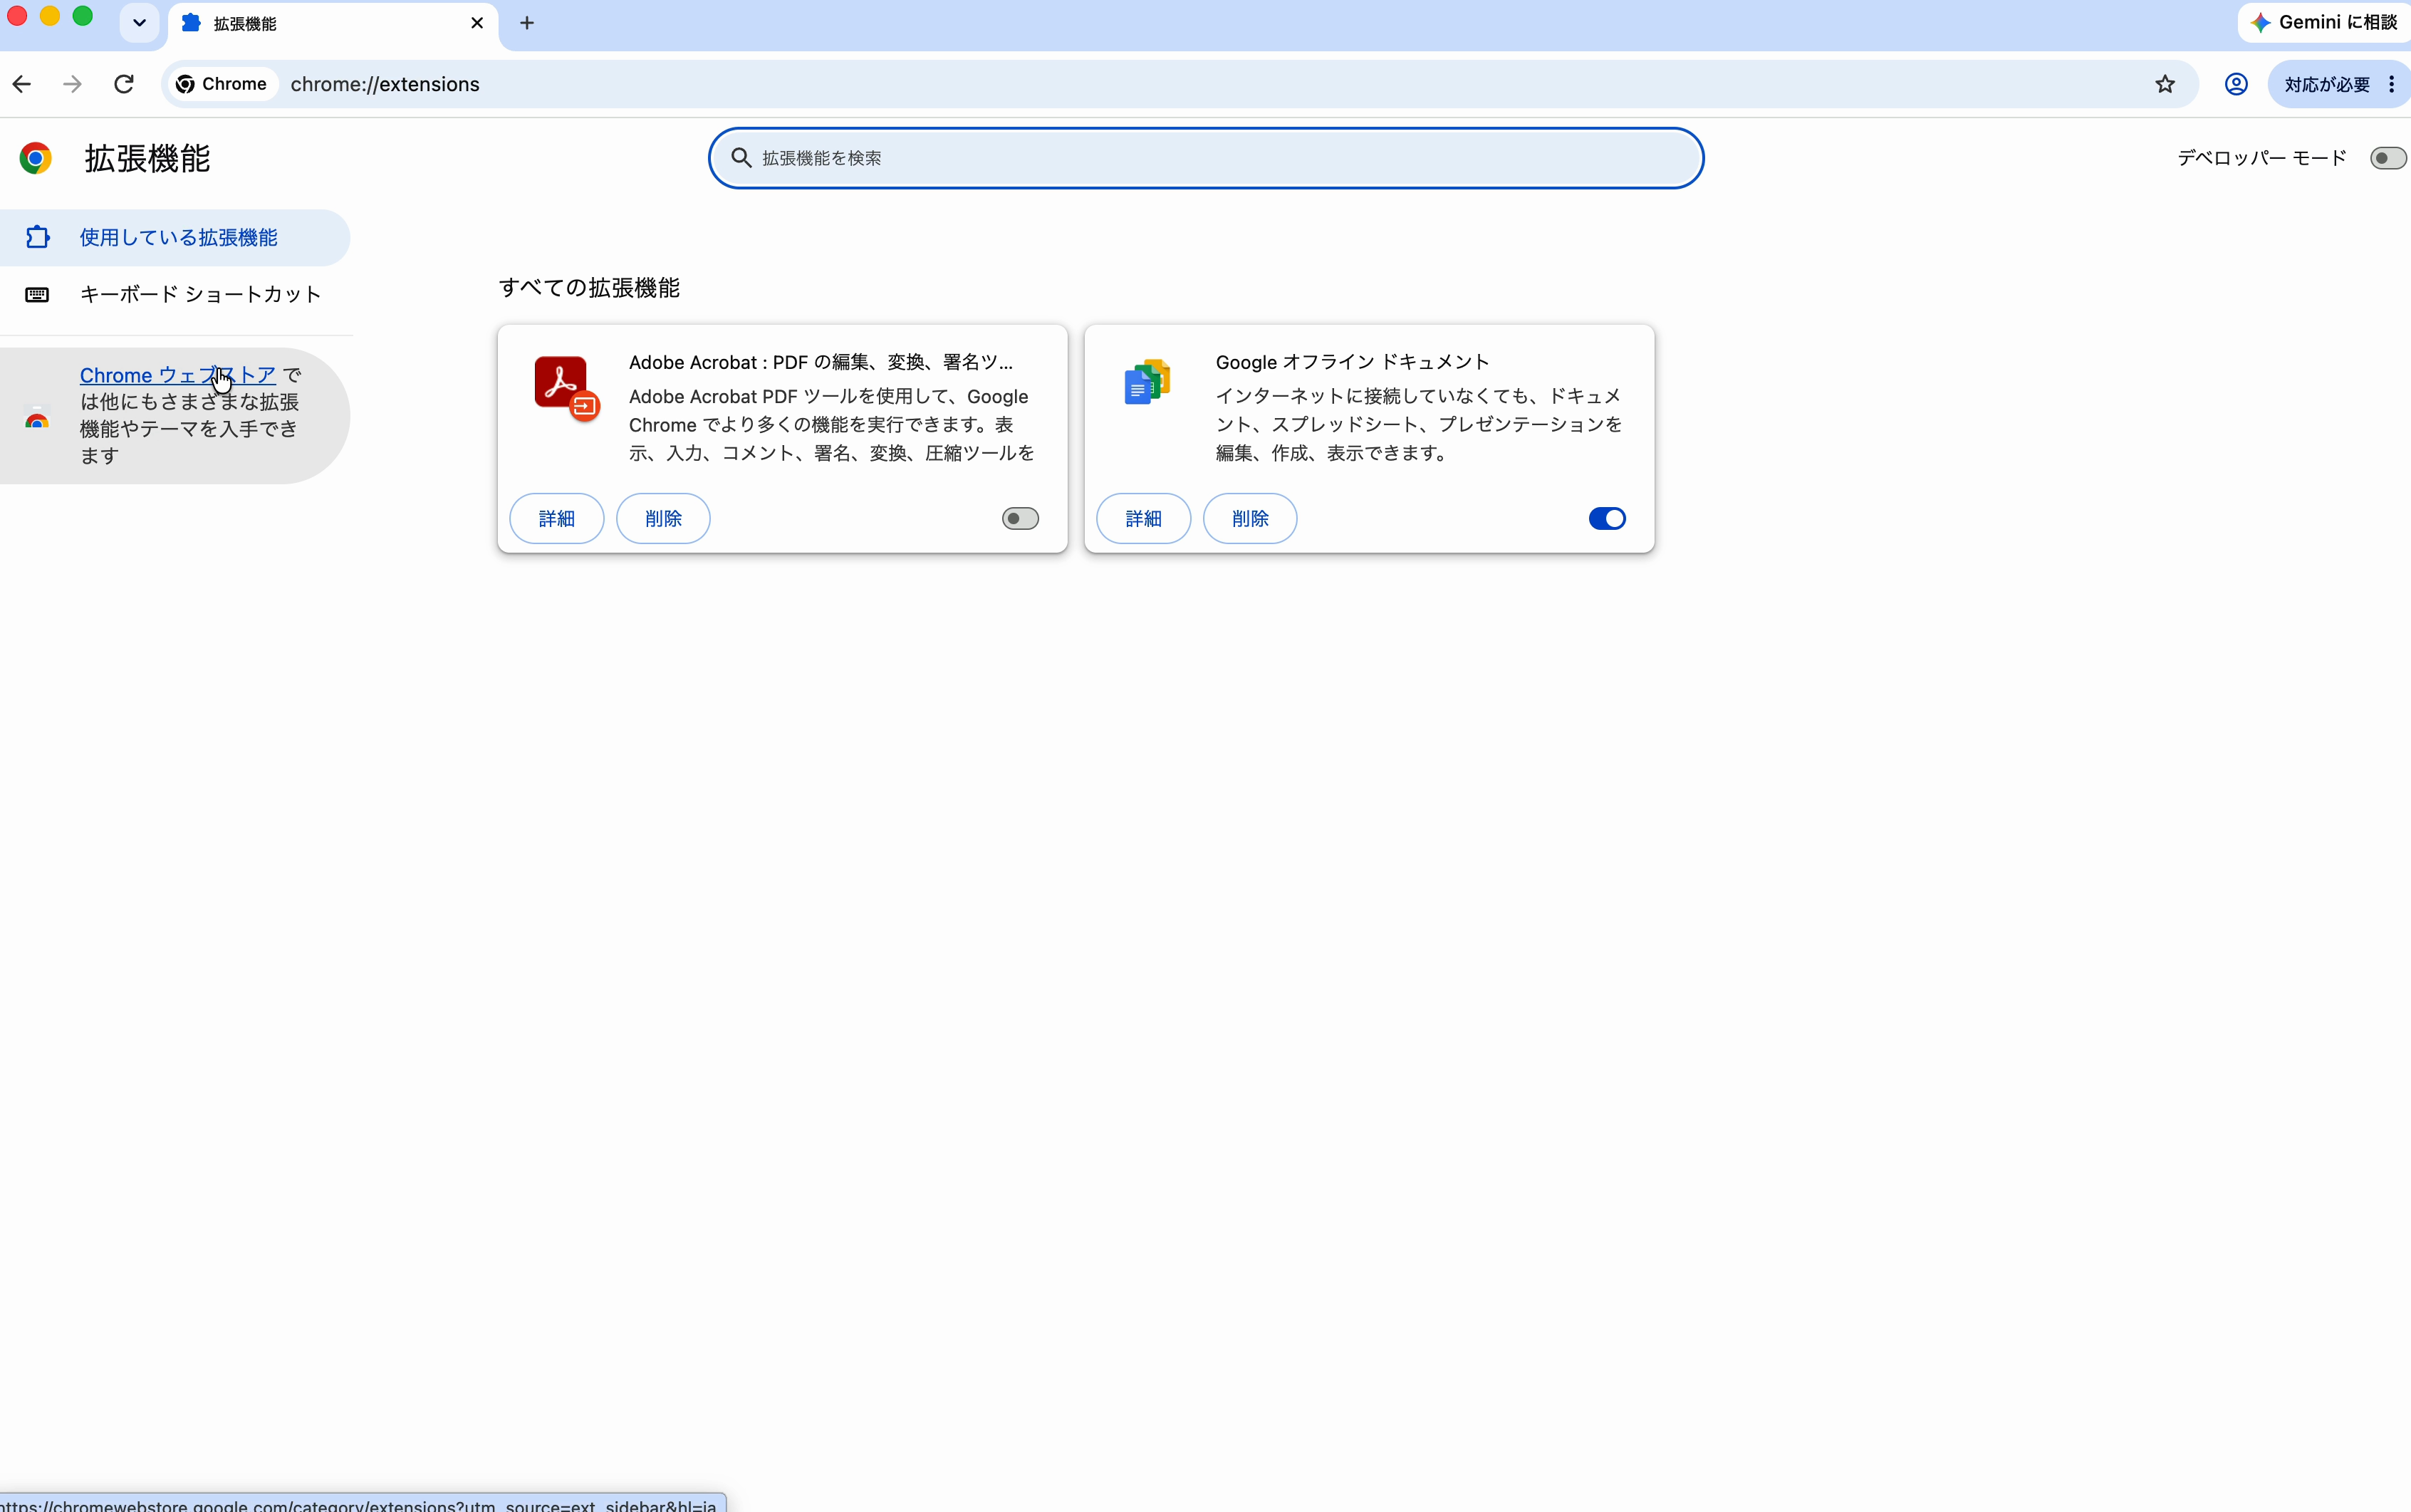Open the Chrome three-dot menu
This screenshot has height=1512, width=2411.
2391,84
